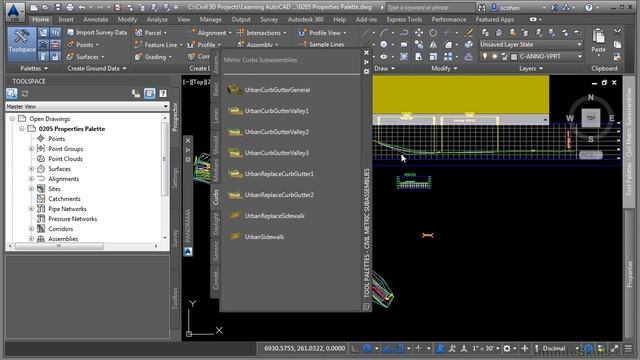
Task: Expand the Surfaces tree node
Action: (31, 169)
